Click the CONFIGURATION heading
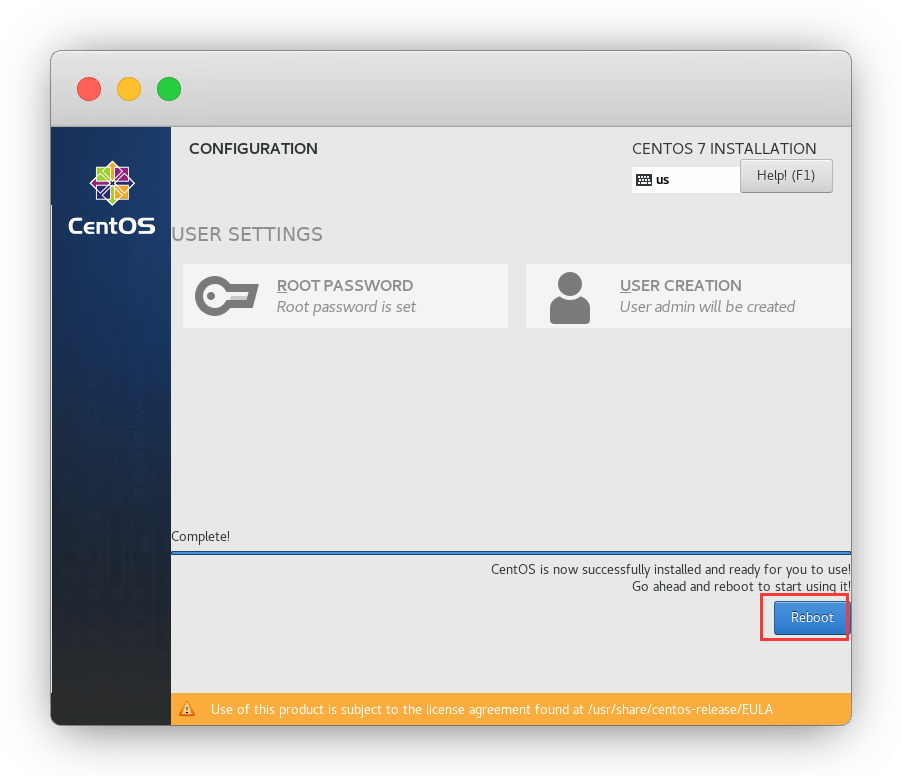 (x=253, y=149)
